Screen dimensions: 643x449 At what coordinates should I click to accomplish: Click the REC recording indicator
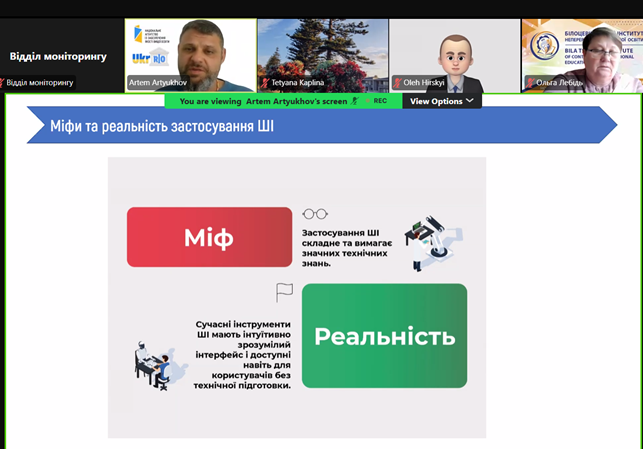tap(380, 101)
